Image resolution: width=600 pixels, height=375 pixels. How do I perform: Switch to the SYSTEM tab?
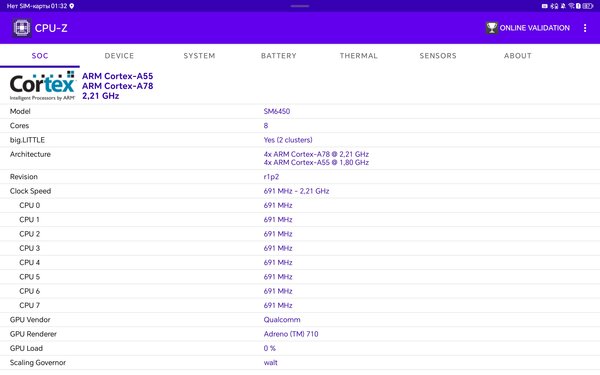[199, 56]
